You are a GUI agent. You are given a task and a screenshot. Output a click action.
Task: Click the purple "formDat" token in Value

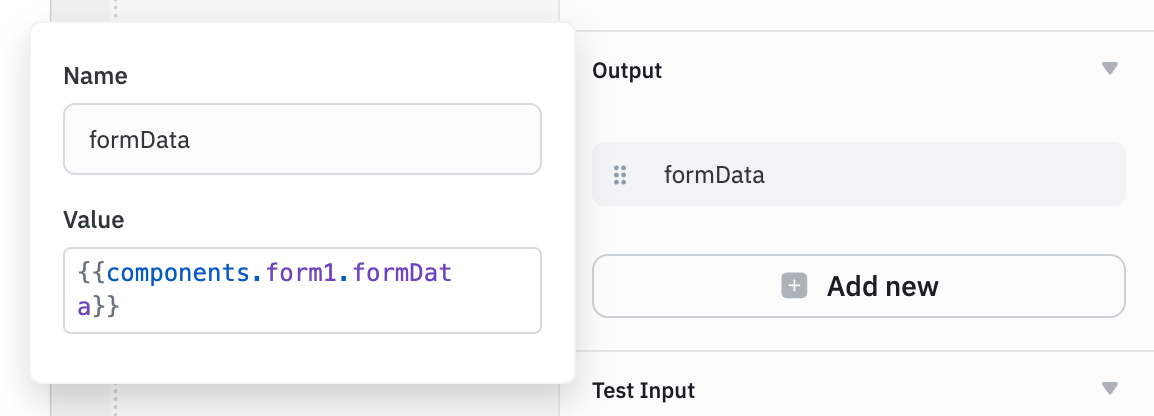(x=404, y=273)
